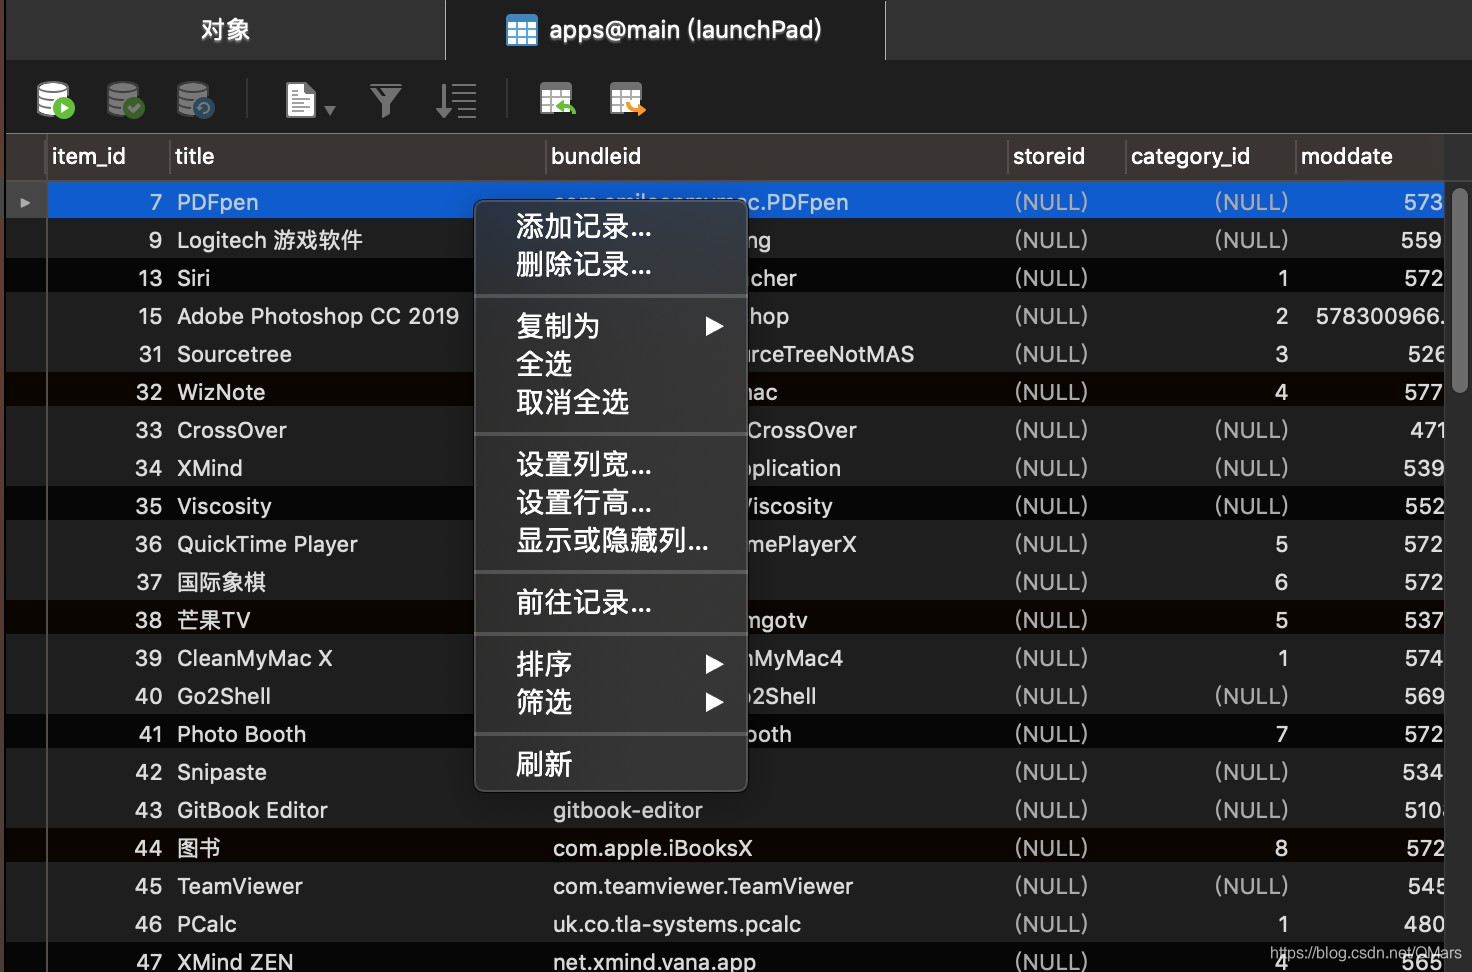1472x972 pixels.
Task: Select the apps@main (launchPad) tab
Action: pyautogui.click(x=665, y=30)
